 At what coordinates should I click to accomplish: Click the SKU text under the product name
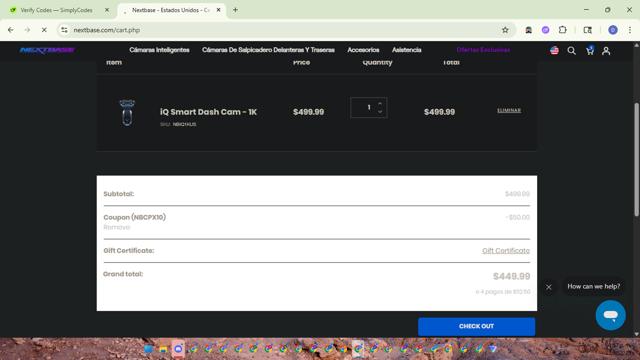pyautogui.click(x=178, y=124)
